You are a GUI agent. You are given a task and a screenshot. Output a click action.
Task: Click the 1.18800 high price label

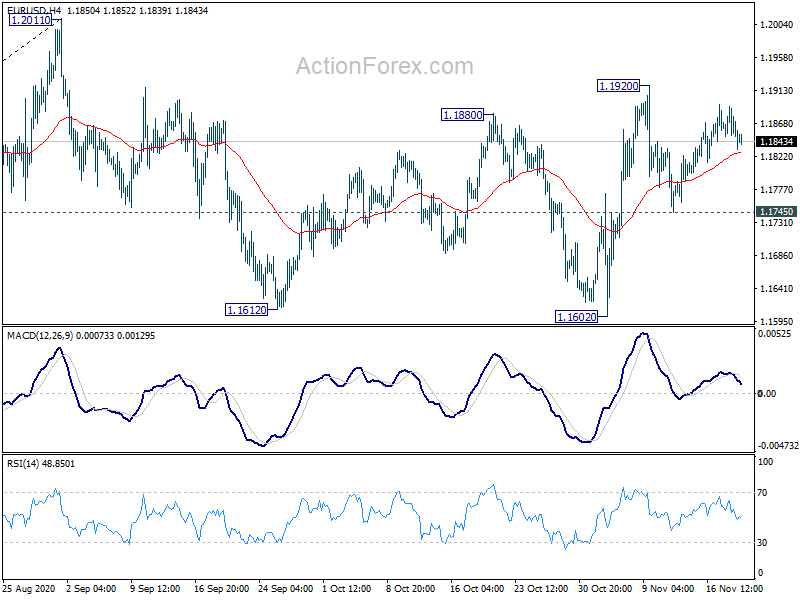pos(462,115)
